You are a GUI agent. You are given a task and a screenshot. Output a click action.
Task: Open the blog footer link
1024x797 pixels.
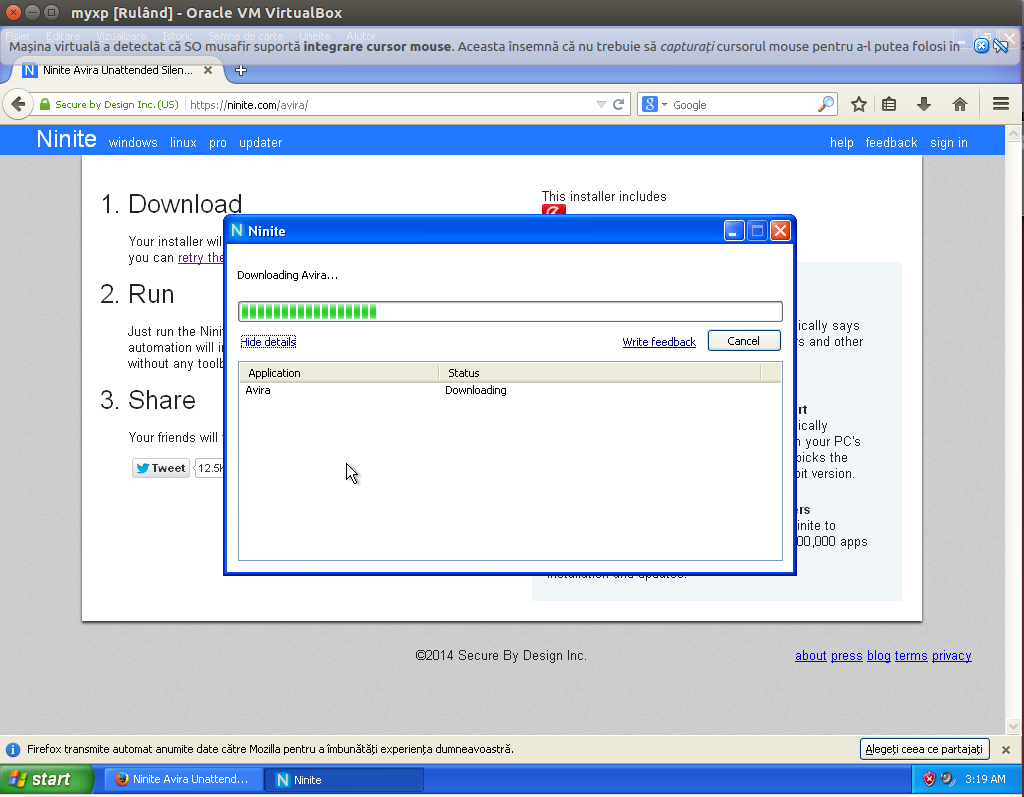(878, 655)
